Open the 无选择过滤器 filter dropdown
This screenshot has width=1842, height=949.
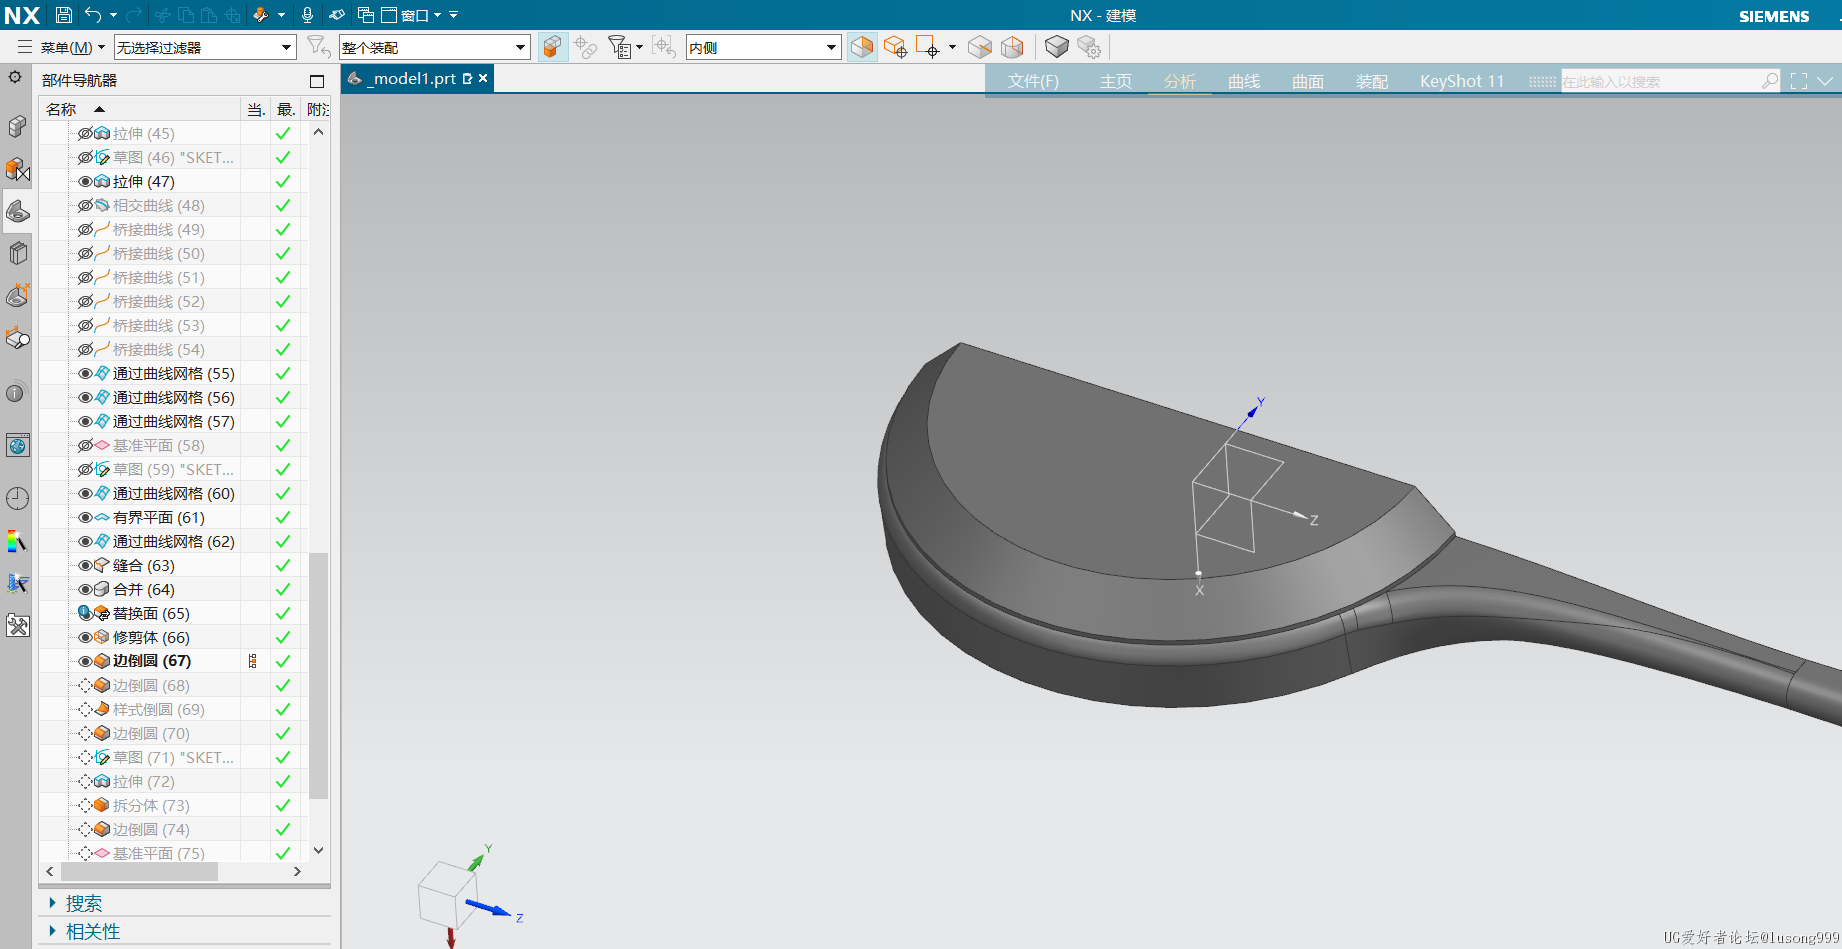(x=205, y=47)
